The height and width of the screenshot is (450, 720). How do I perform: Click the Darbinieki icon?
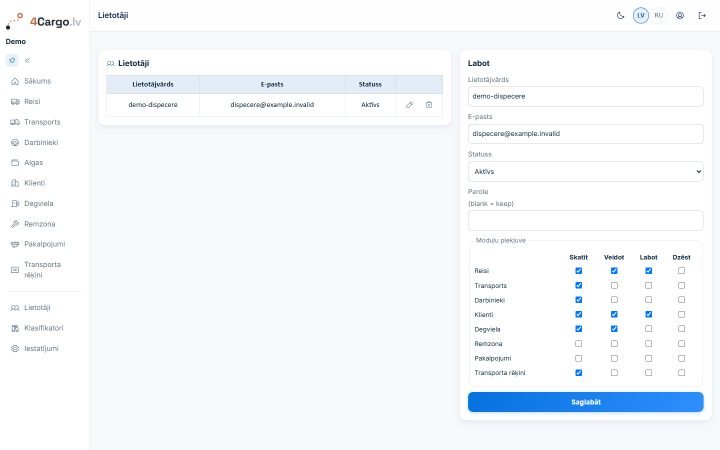pos(15,142)
